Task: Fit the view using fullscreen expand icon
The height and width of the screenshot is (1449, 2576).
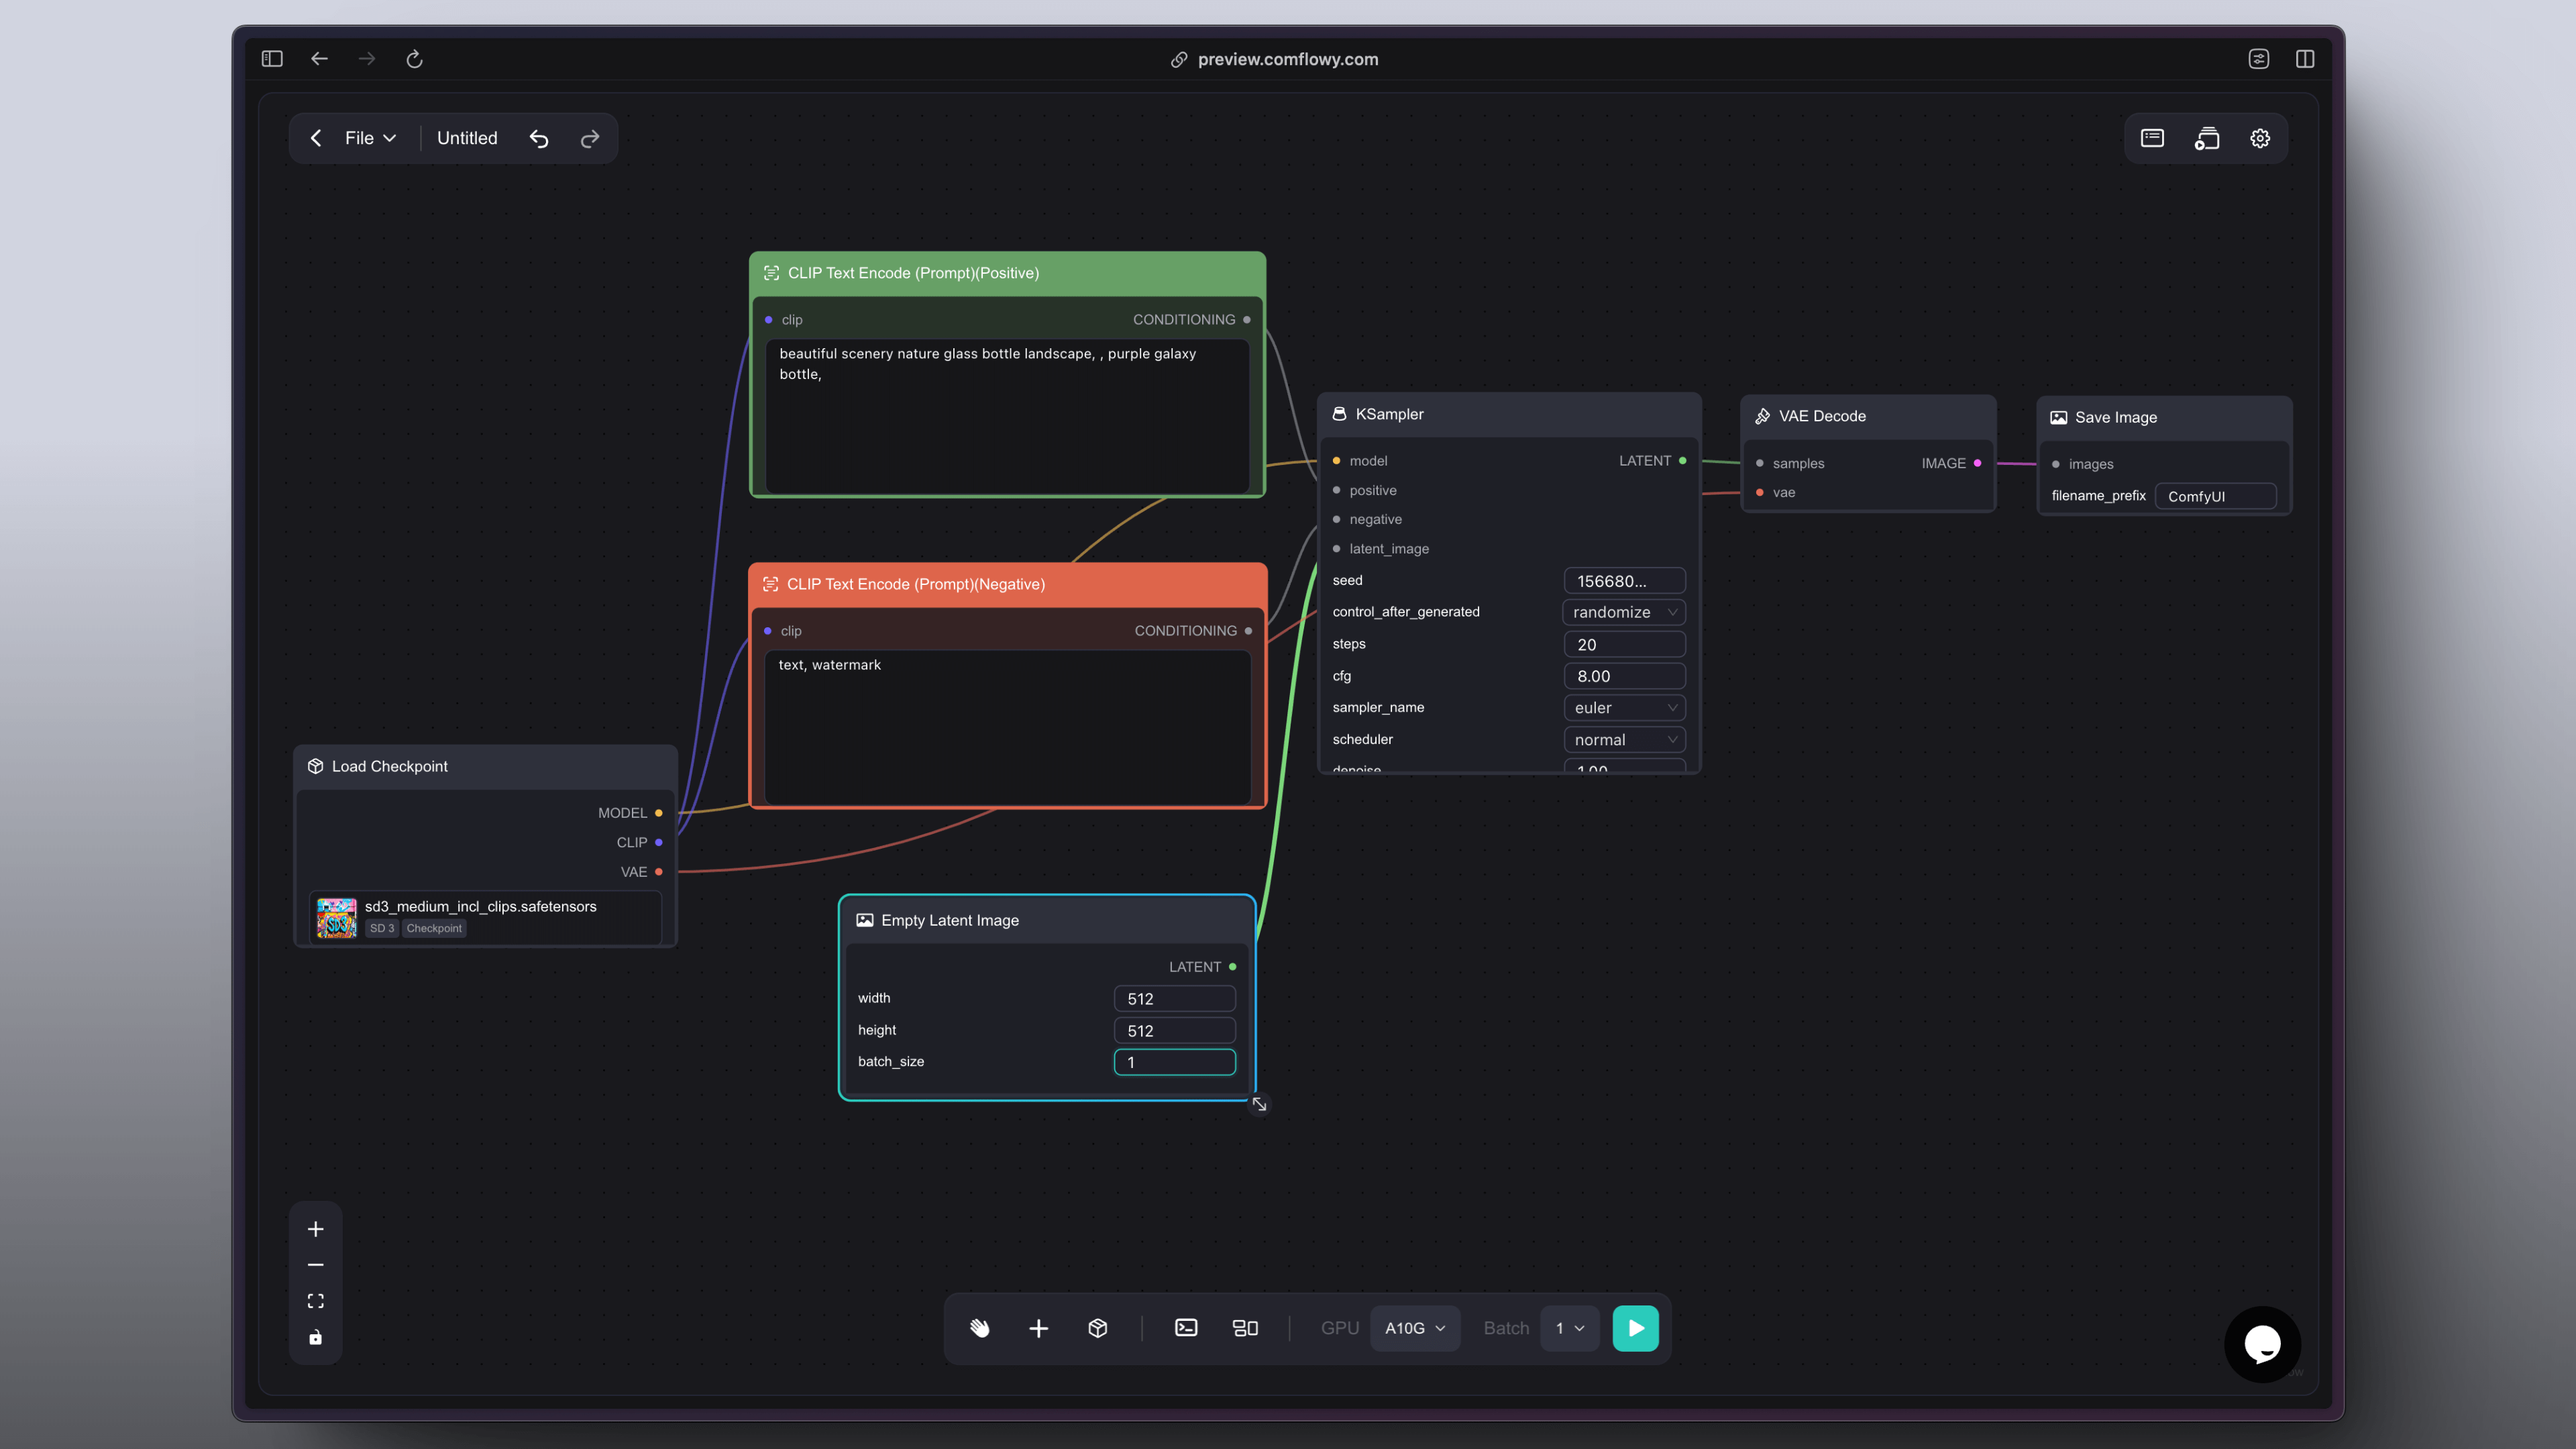Action: tap(315, 1301)
